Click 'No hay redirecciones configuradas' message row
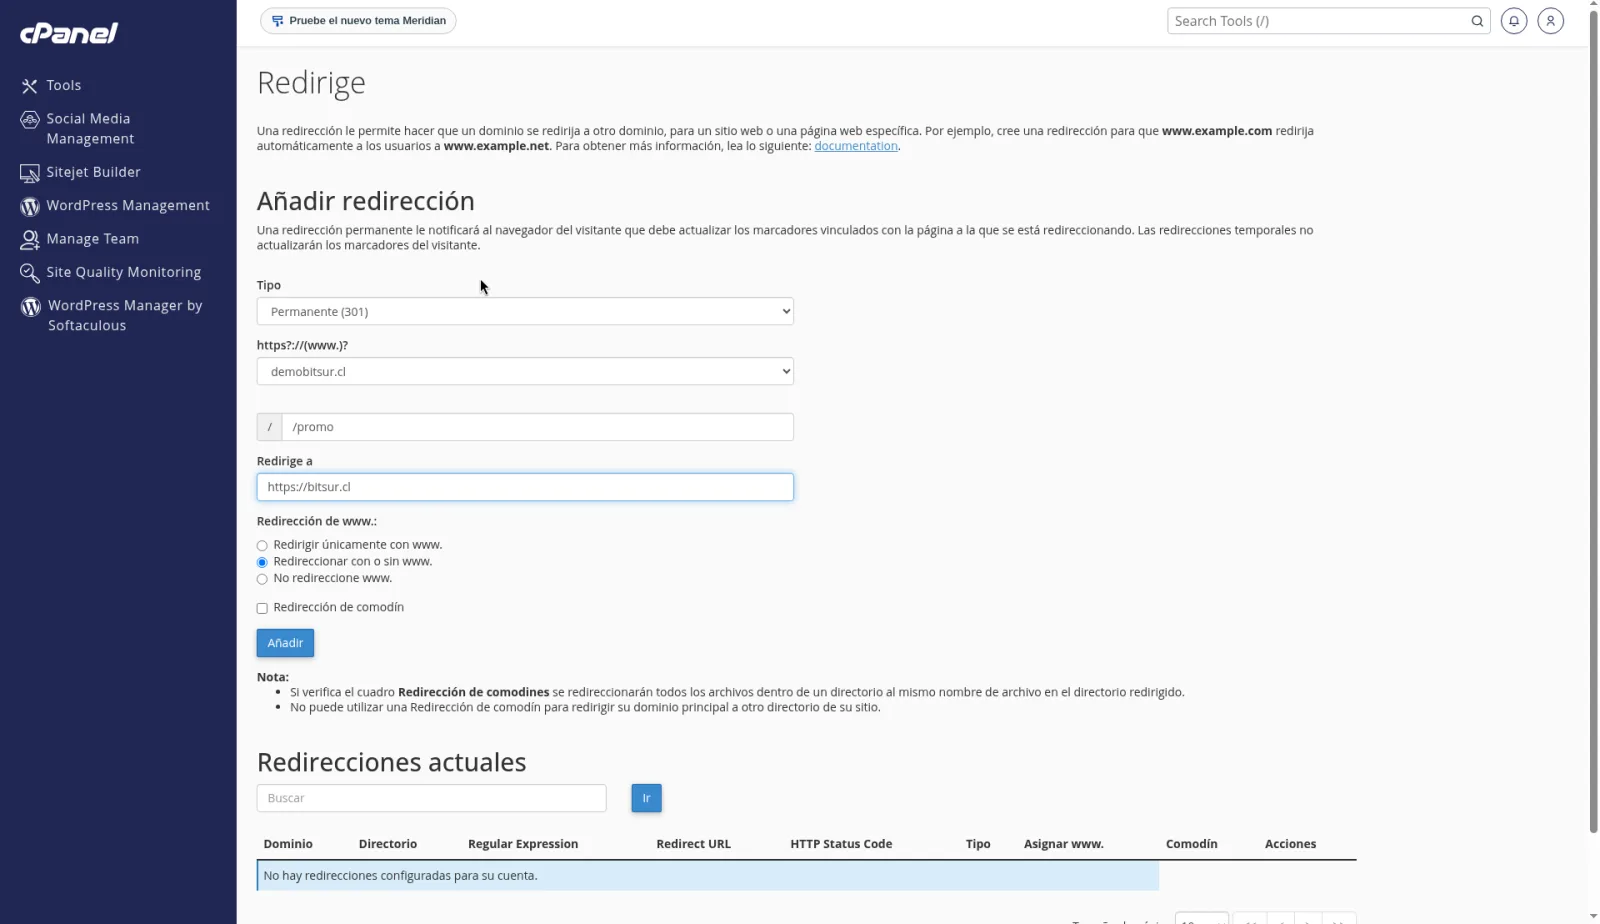The image size is (1600, 924). (708, 876)
